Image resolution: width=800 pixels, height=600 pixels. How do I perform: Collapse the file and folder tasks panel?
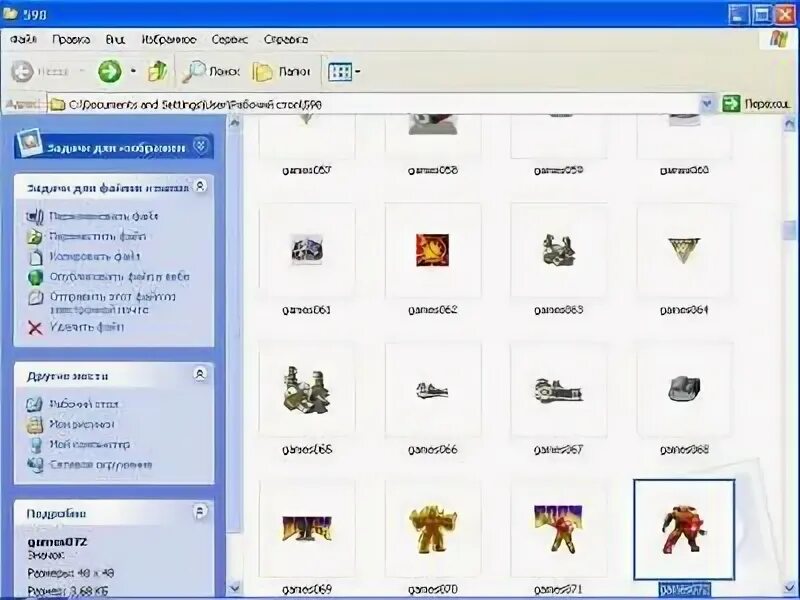201,186
